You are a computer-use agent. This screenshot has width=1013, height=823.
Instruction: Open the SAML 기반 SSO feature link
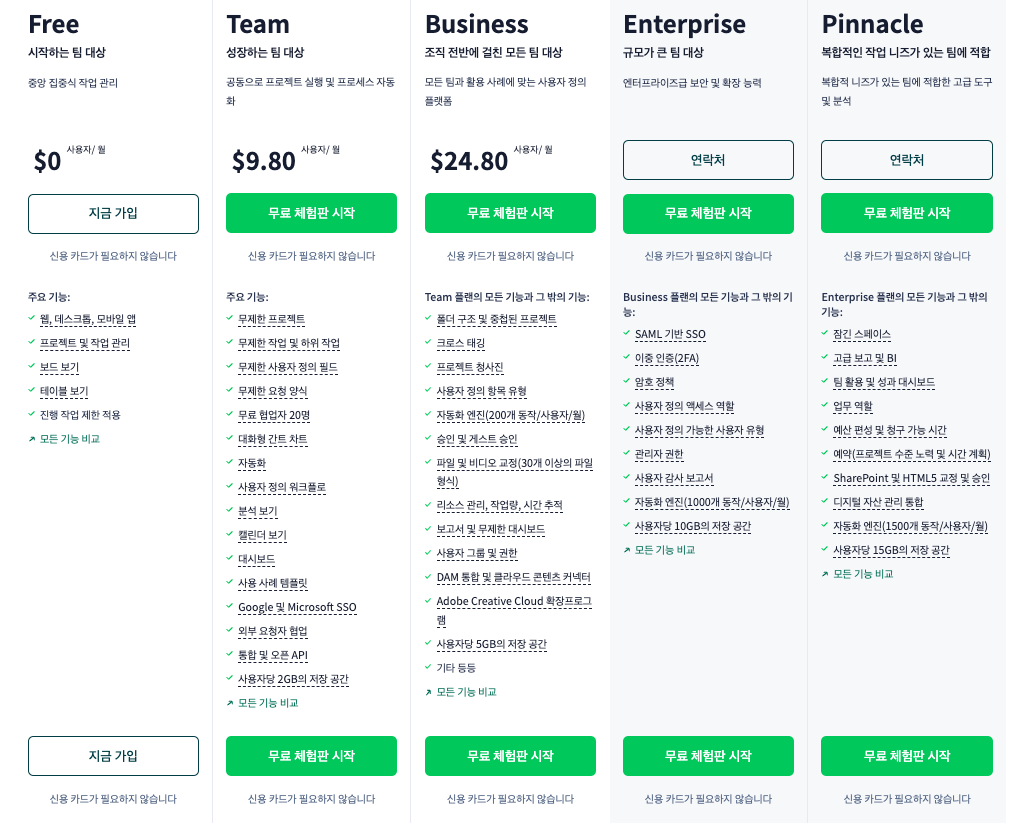pos(670,334)
